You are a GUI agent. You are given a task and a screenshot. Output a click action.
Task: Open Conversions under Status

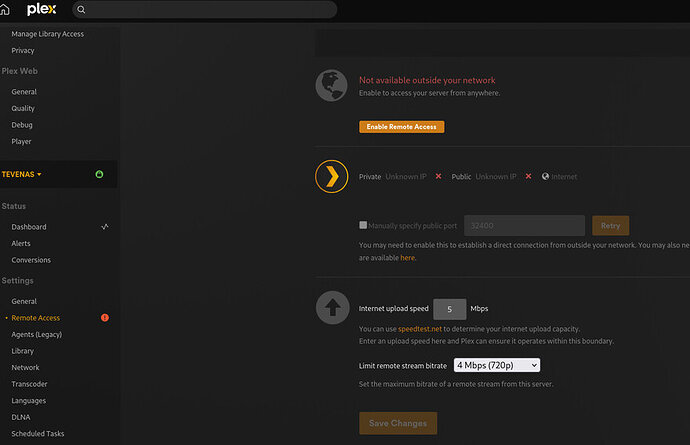(31, 260)
